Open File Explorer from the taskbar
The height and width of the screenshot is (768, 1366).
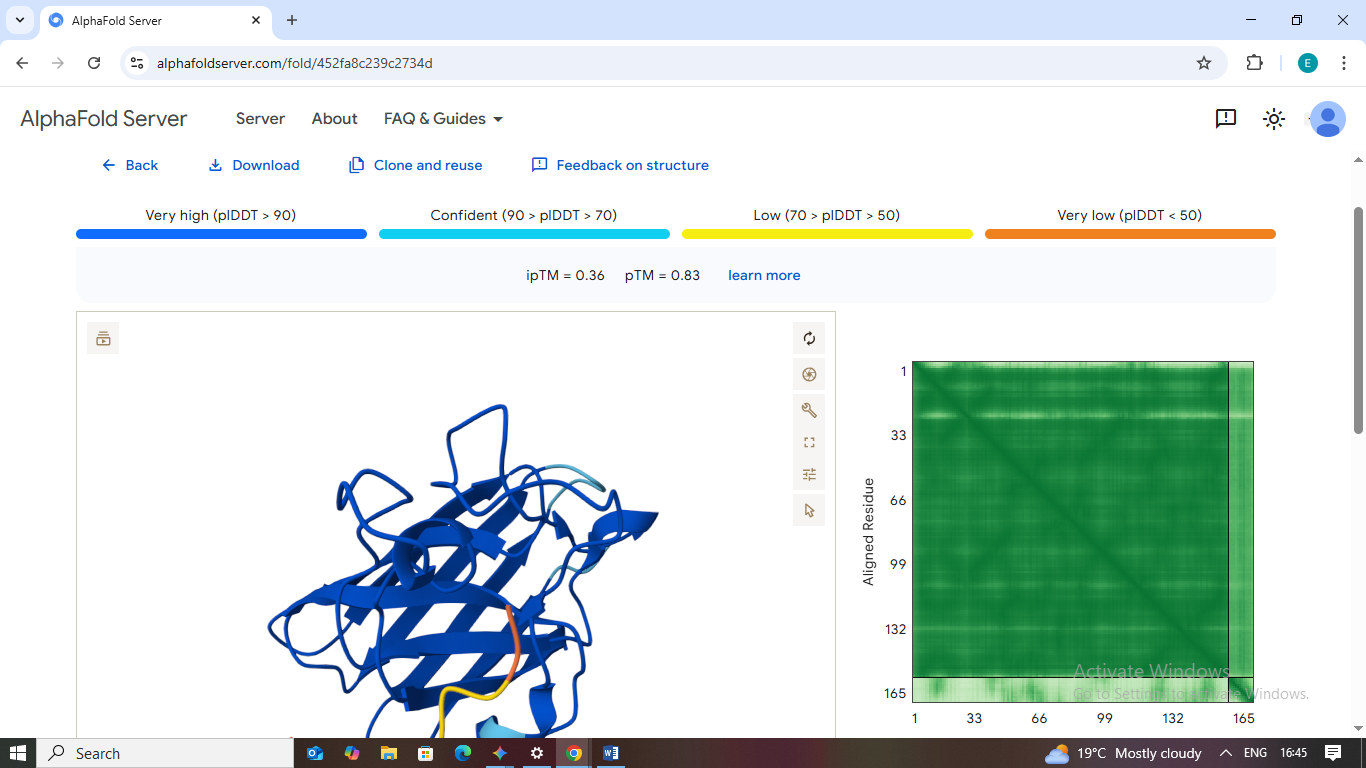coord(389,753)
